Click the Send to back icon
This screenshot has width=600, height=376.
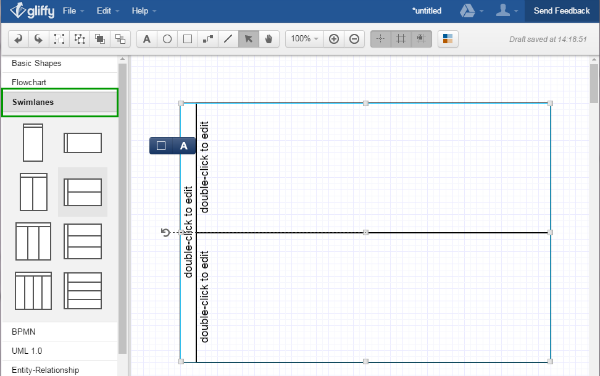[120, 39]
